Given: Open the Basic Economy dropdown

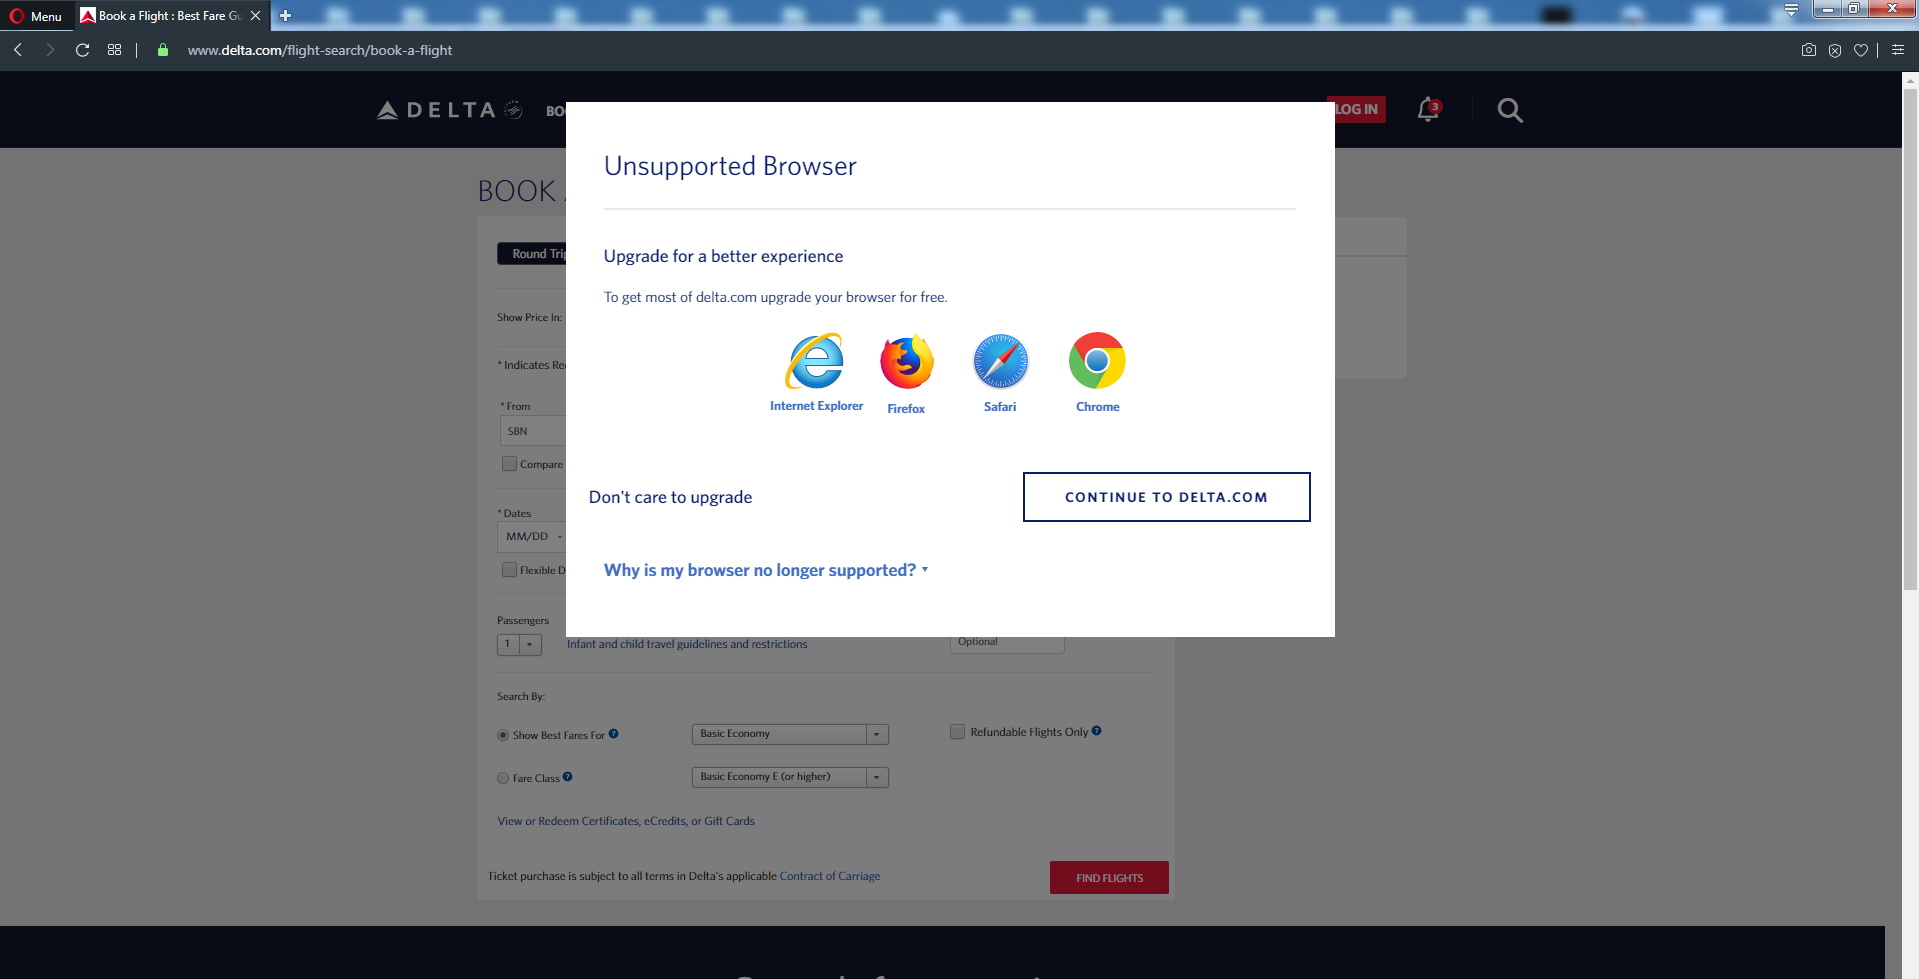Looking at the screenshot, I should click(790, 734).
